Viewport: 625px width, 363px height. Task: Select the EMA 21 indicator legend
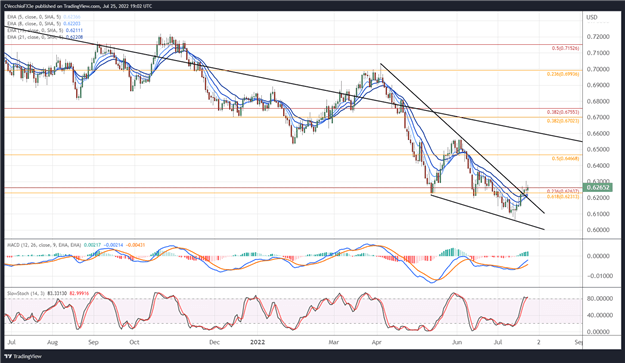[x=45, y=37]
